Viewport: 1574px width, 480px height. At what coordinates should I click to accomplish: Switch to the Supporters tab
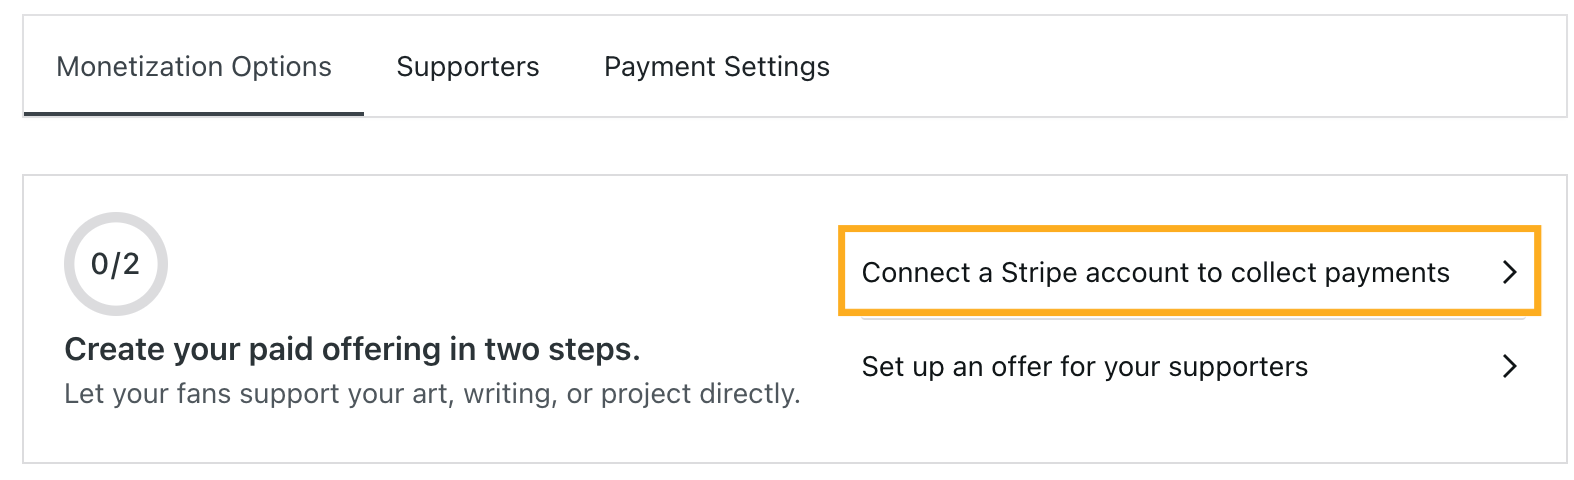coord(467,67)
